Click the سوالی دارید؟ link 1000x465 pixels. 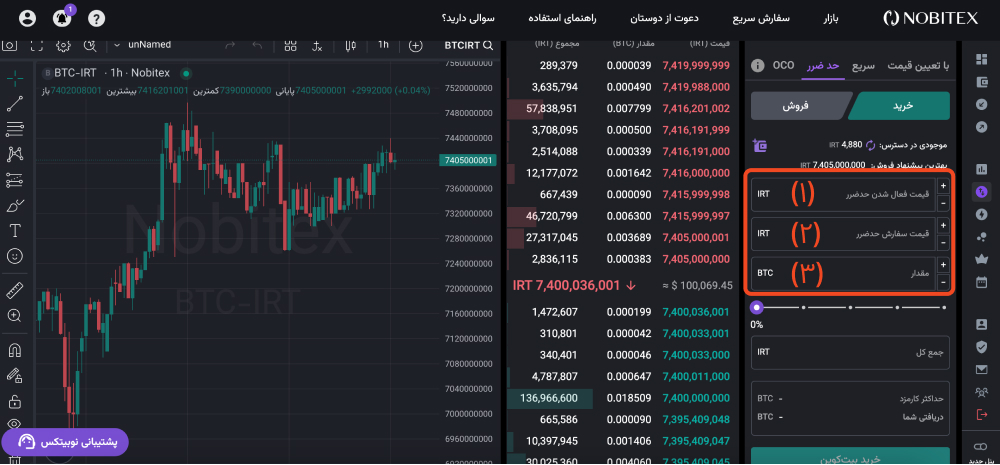[x=467, y=18]
